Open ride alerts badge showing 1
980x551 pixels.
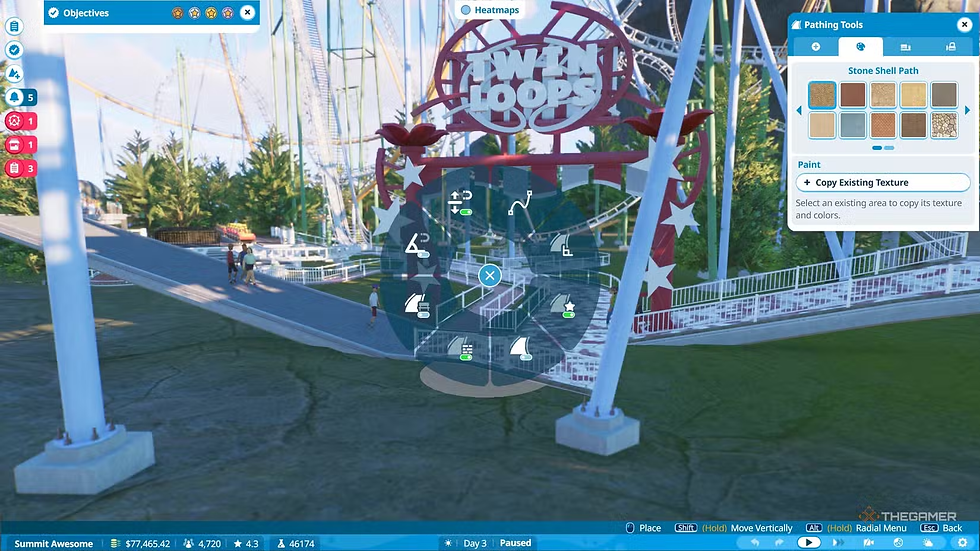21,121
